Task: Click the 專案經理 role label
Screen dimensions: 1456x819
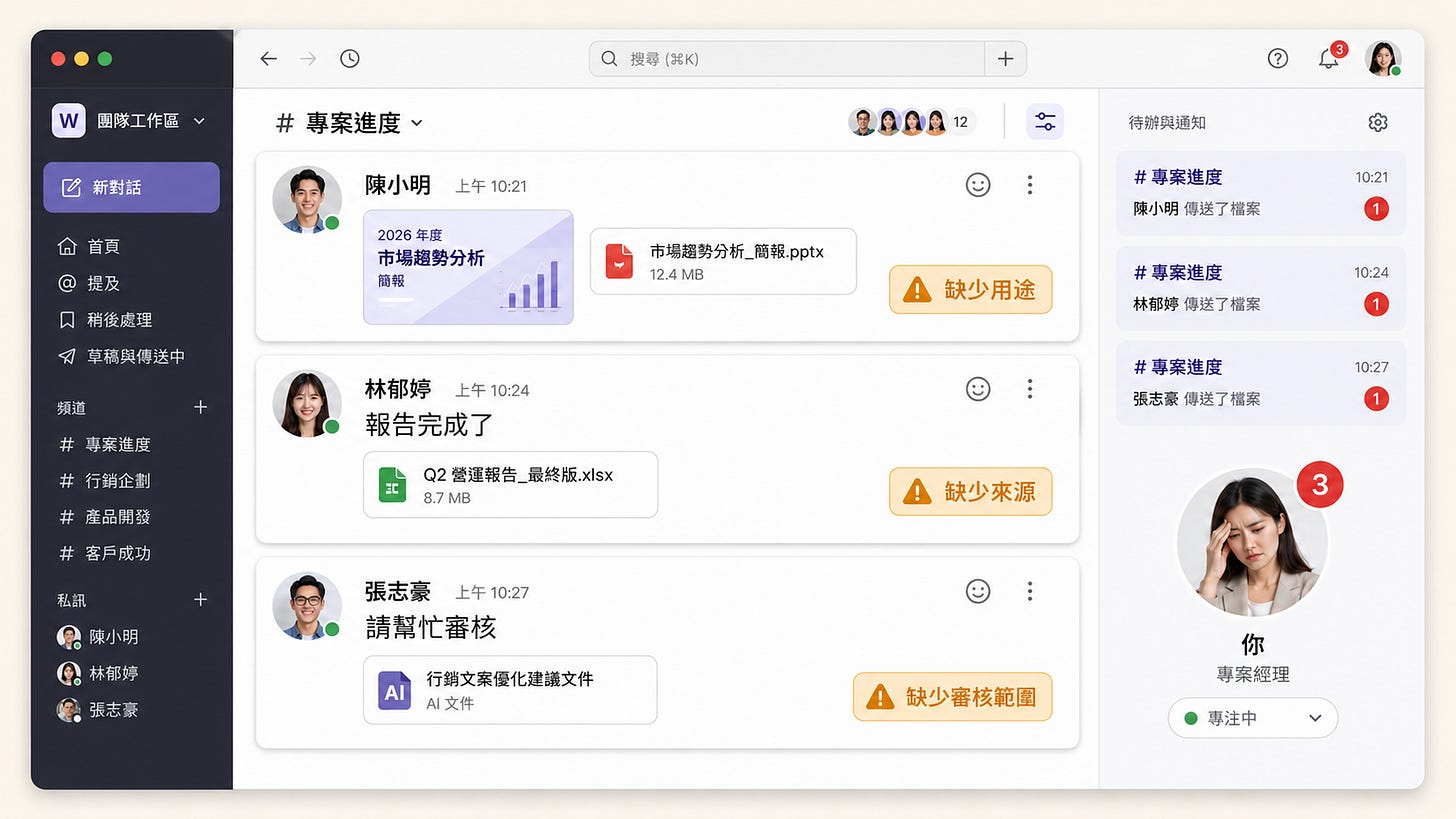Action: (1253, 675)
